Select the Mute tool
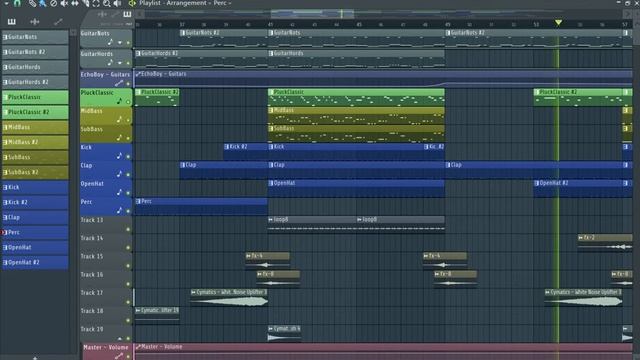This screenshot has width=640, height=360. pyautogui.click(x=64, y=3)
